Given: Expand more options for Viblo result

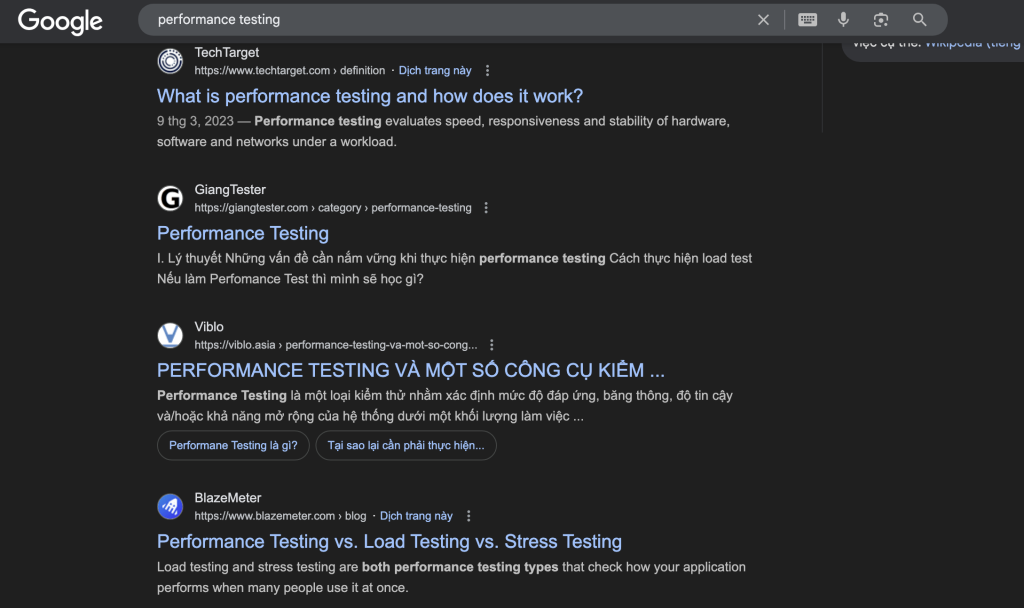Looking at the screenshot, I should (492, 345).
